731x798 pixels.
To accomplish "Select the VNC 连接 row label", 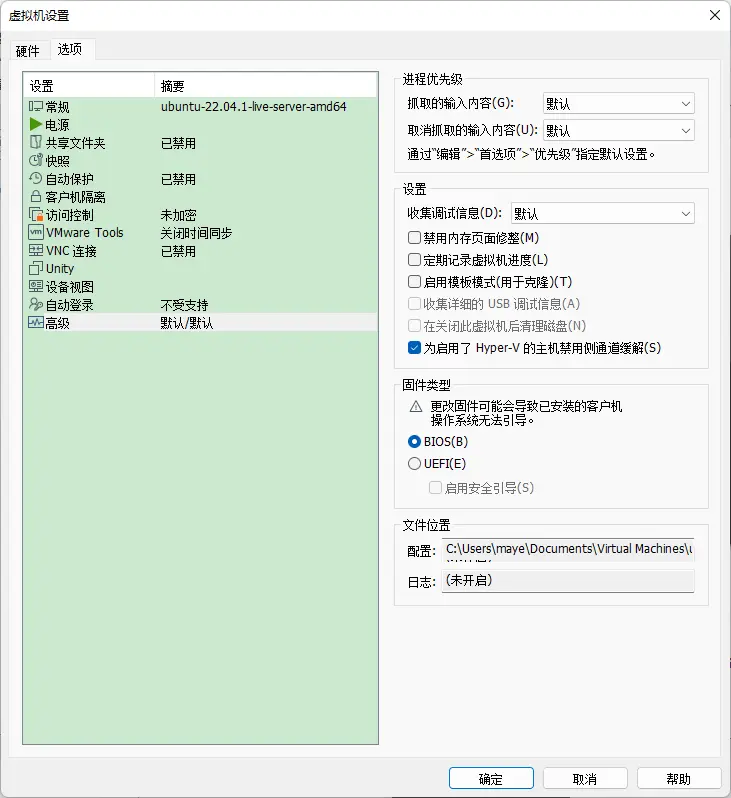I will [71, 251].
